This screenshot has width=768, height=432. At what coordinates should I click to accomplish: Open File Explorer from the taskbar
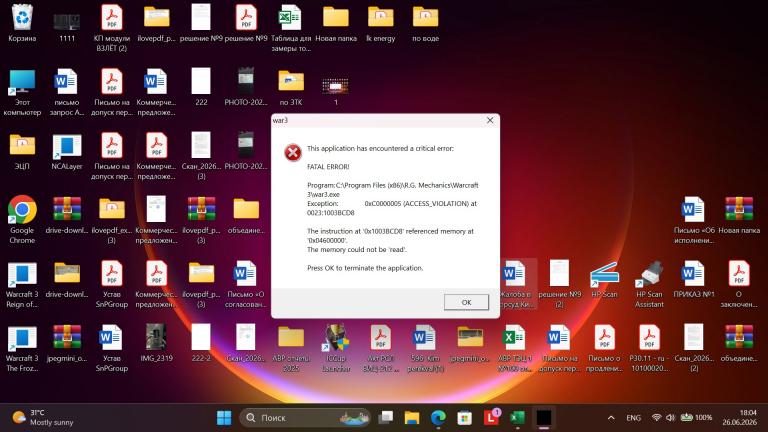[412, 418]
